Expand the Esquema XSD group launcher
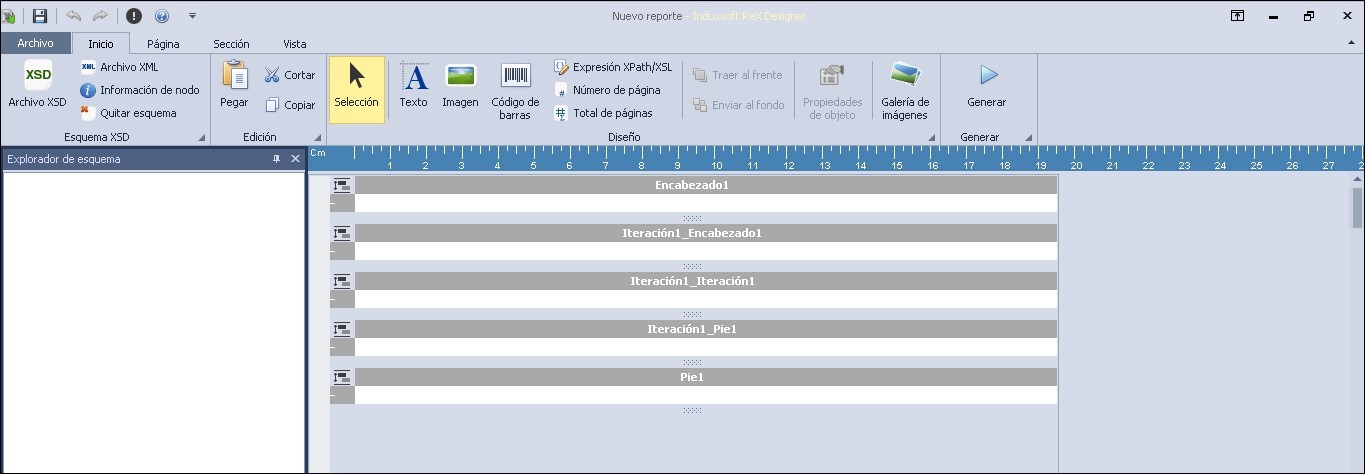Image resolution: width=1365 pixels, height=474 pixels. click(201, 138)
